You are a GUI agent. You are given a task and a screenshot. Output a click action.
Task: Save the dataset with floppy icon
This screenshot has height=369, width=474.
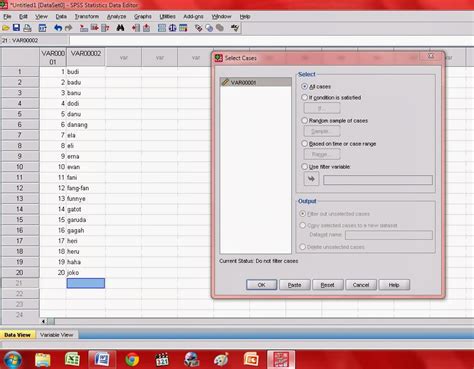[x=16, y=28]
